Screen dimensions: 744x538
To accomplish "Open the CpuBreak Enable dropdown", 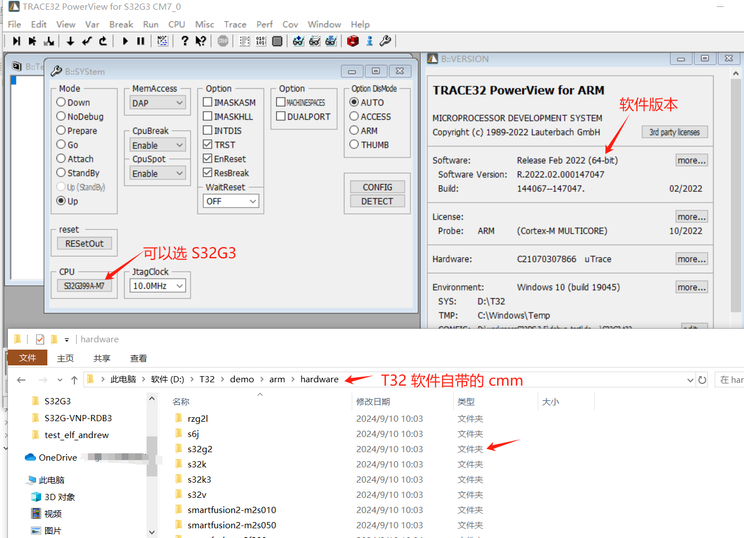I will pos(157,145).
